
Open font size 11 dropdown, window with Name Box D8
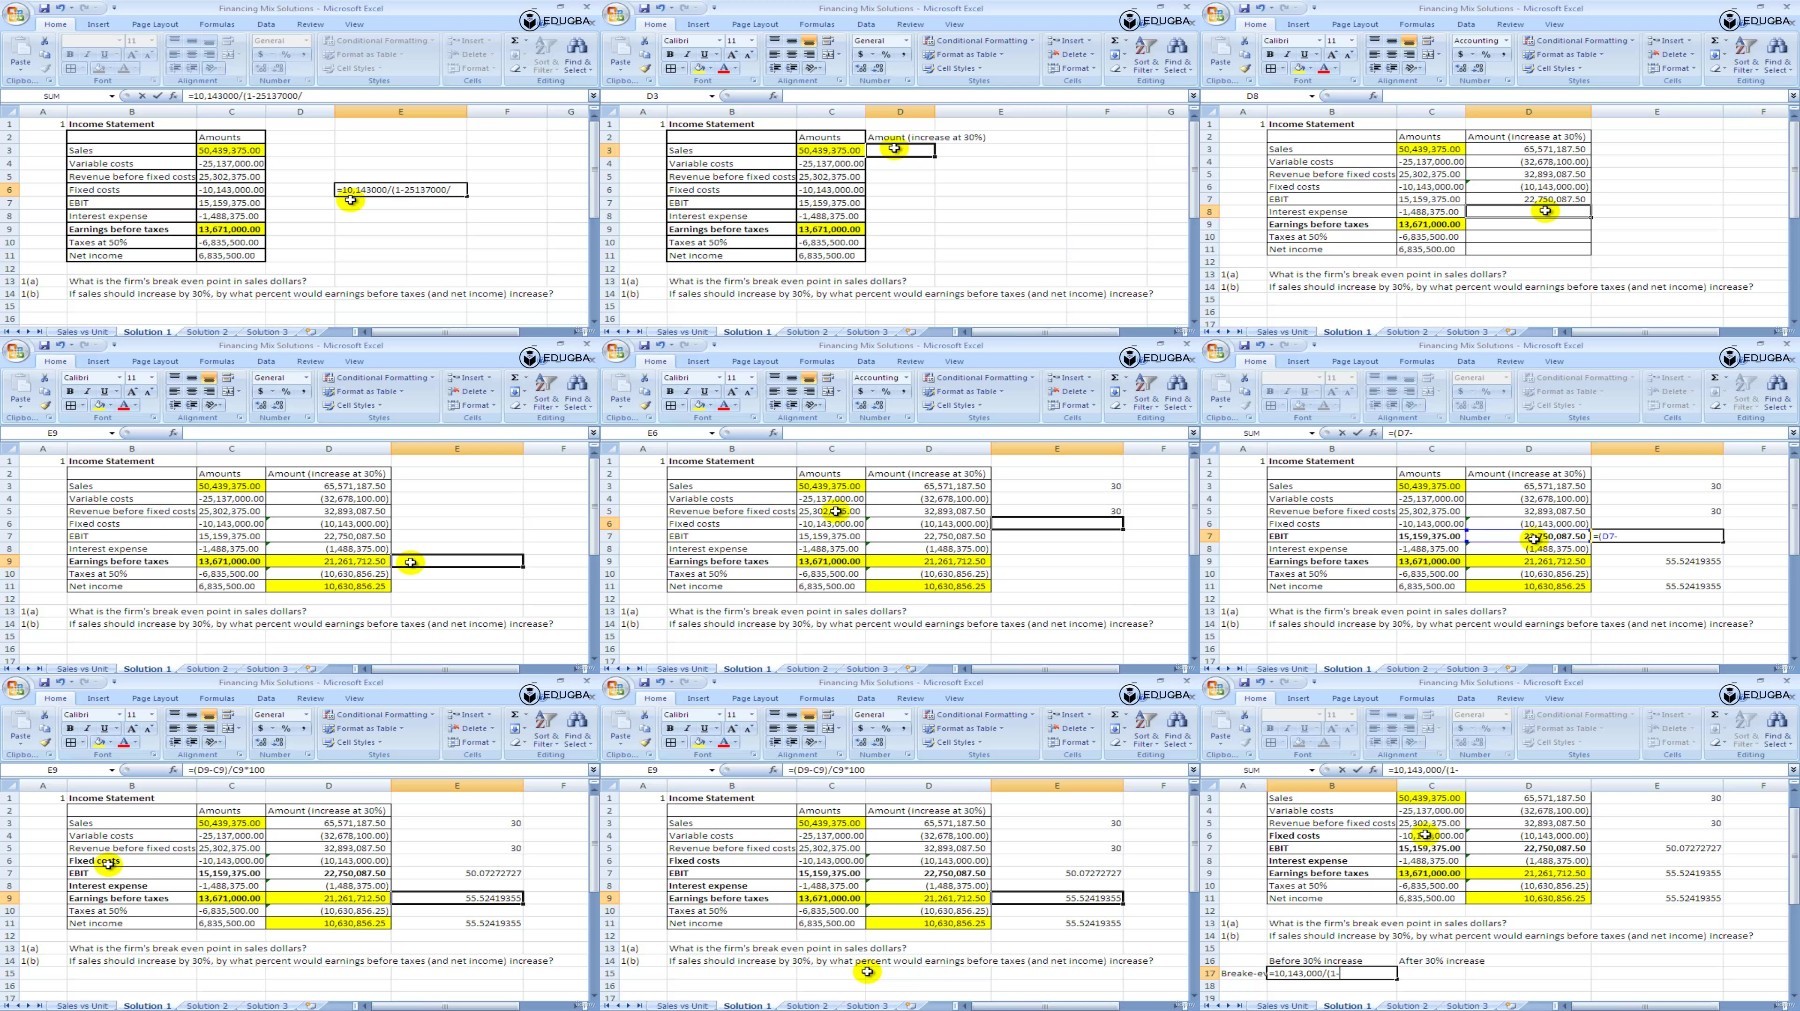pyautogui.click(x=1352, y=41)
